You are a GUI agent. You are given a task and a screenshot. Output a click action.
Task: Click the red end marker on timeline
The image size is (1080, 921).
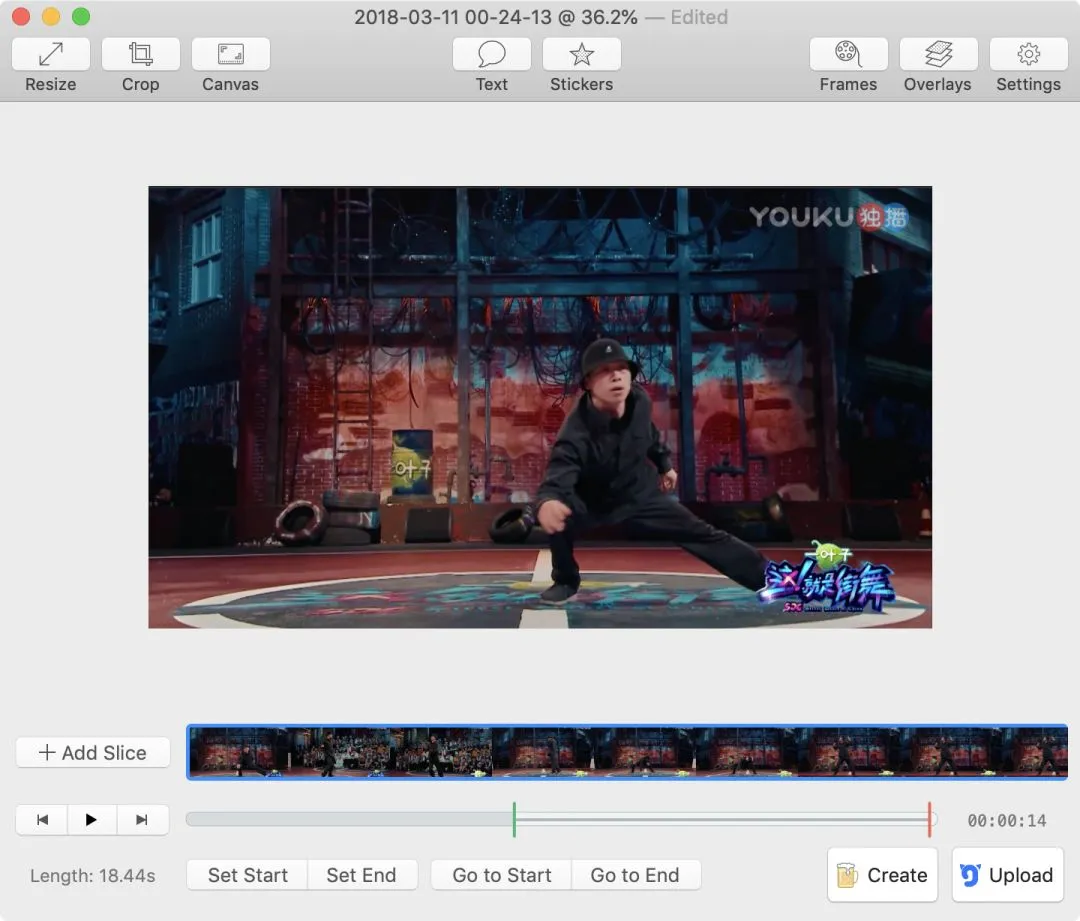click(x=929, y=820)
